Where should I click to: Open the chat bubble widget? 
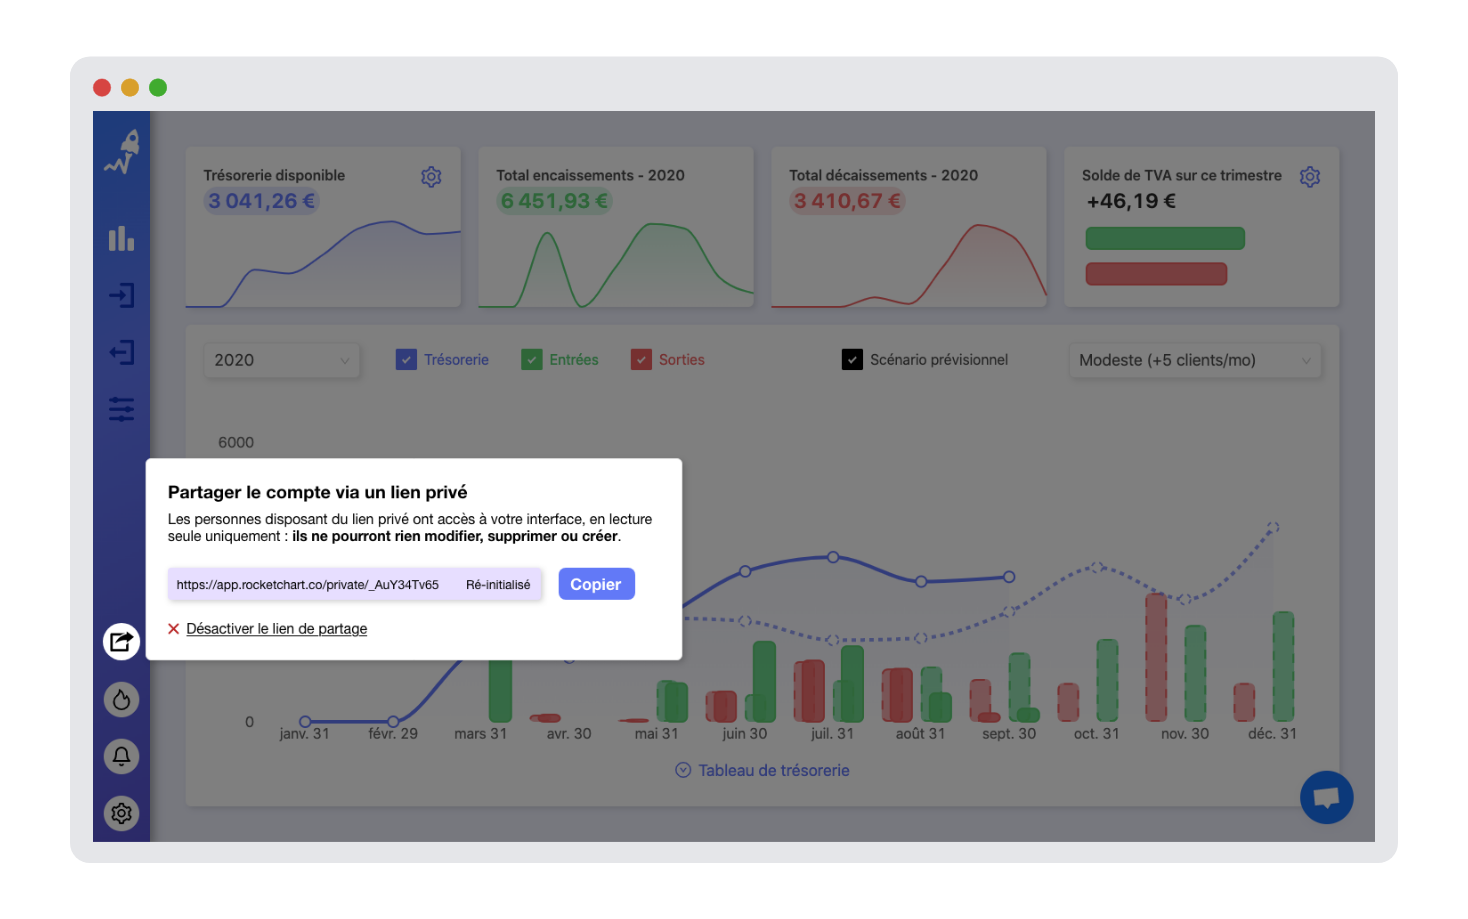point(1327,797)
